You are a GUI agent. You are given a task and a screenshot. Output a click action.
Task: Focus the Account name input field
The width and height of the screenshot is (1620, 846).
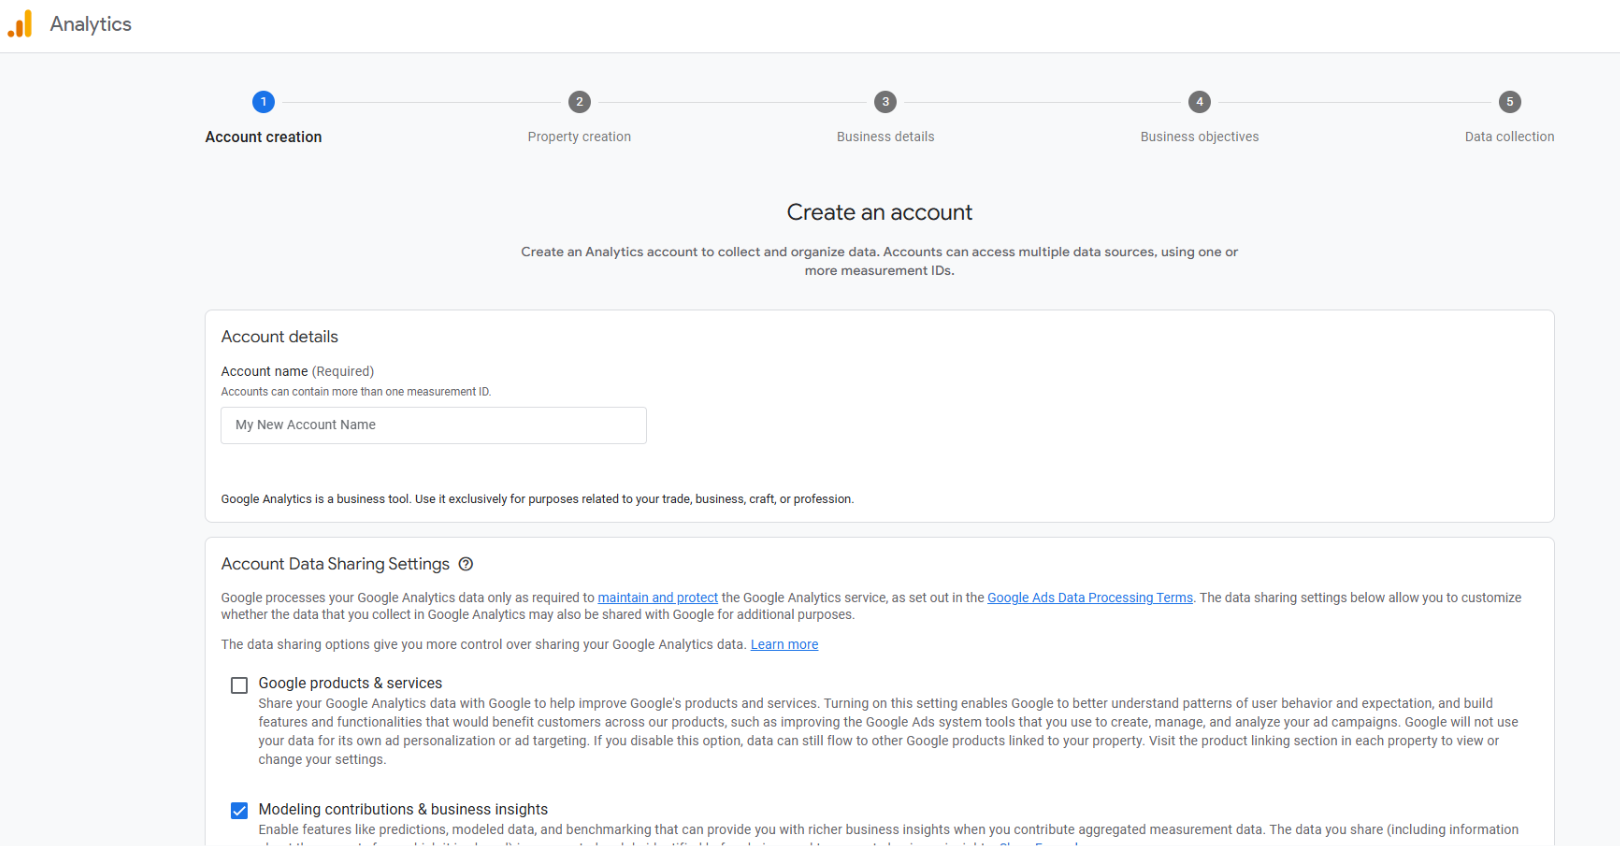433,425
